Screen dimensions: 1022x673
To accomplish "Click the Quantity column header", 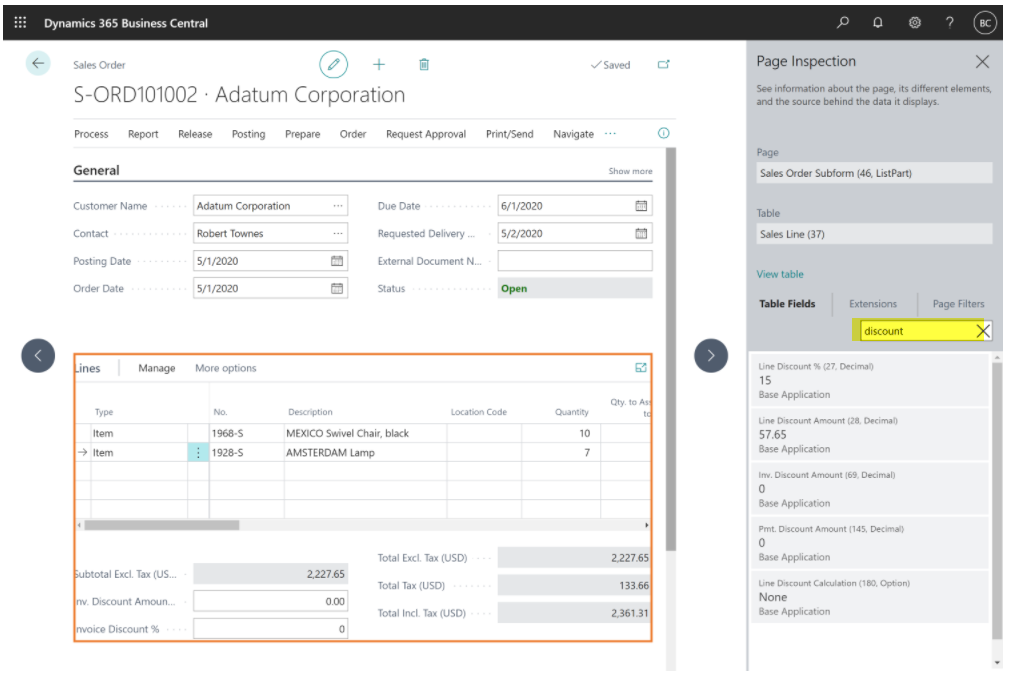I will (572, 412).
